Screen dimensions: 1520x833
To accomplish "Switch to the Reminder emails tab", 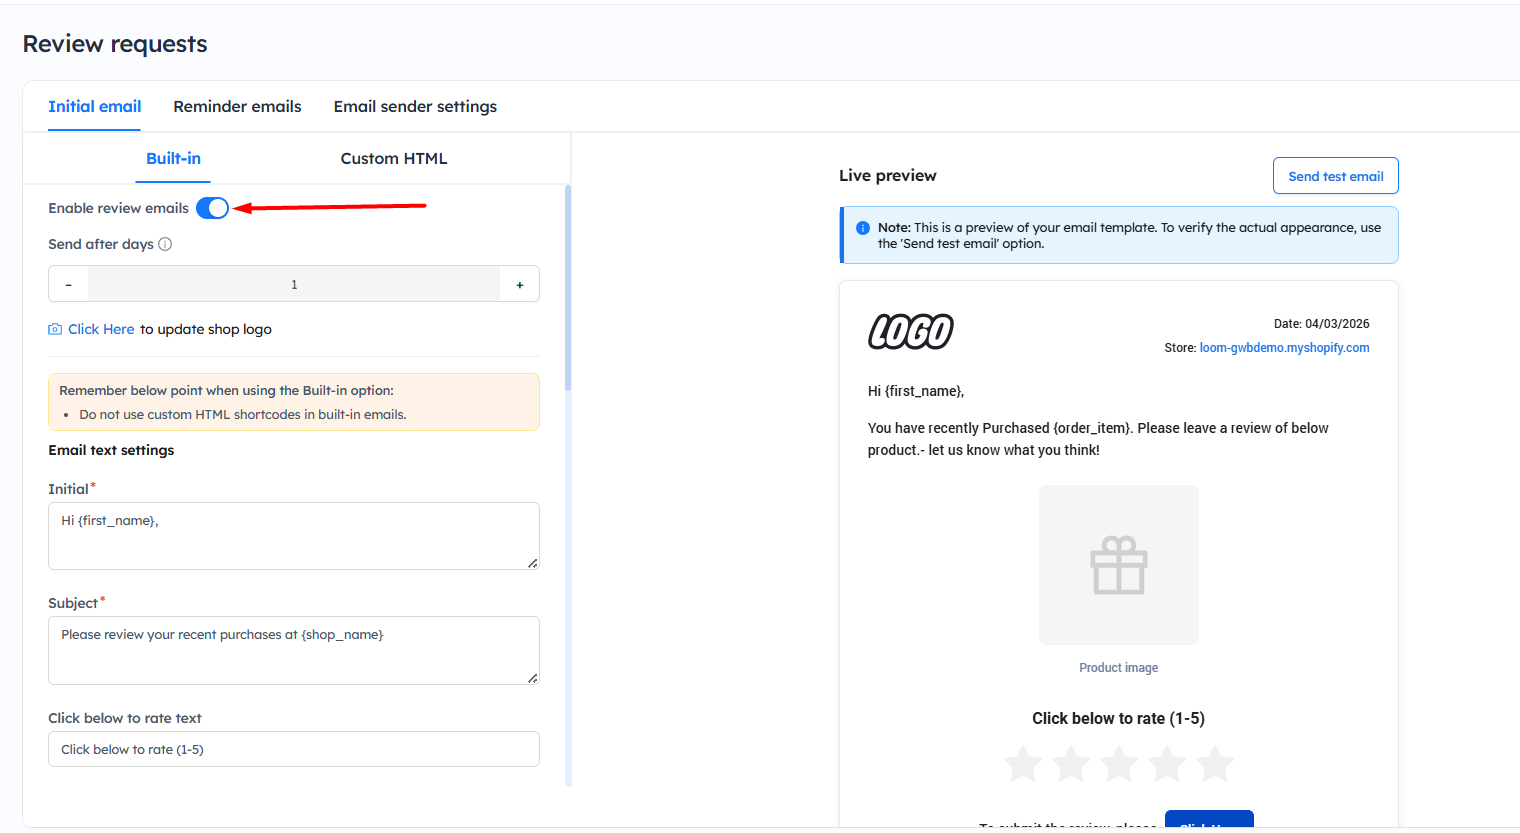I will point(237,106).
